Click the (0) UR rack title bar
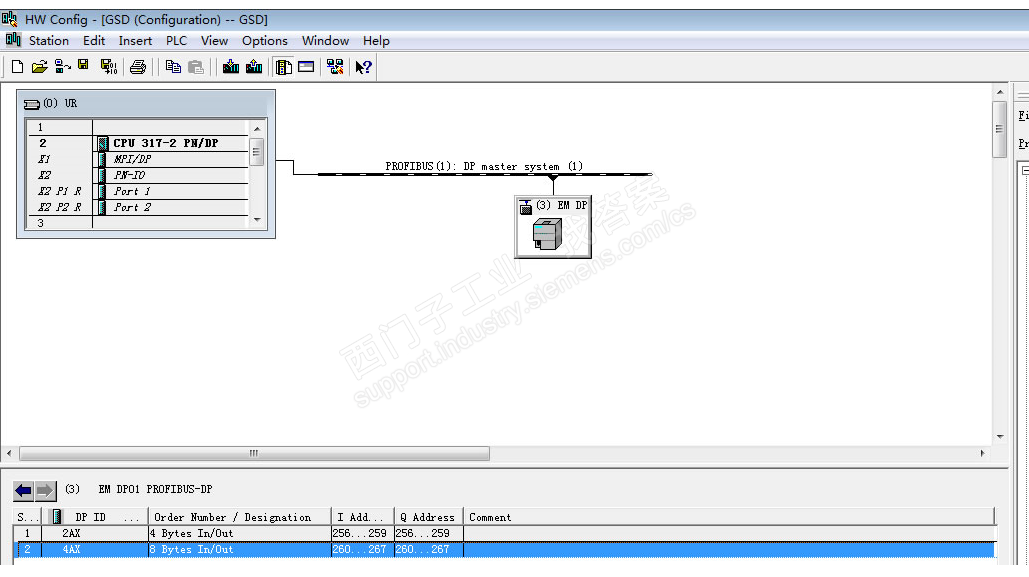The height and width of the screenshot is (577, 1029). point(146,104)
